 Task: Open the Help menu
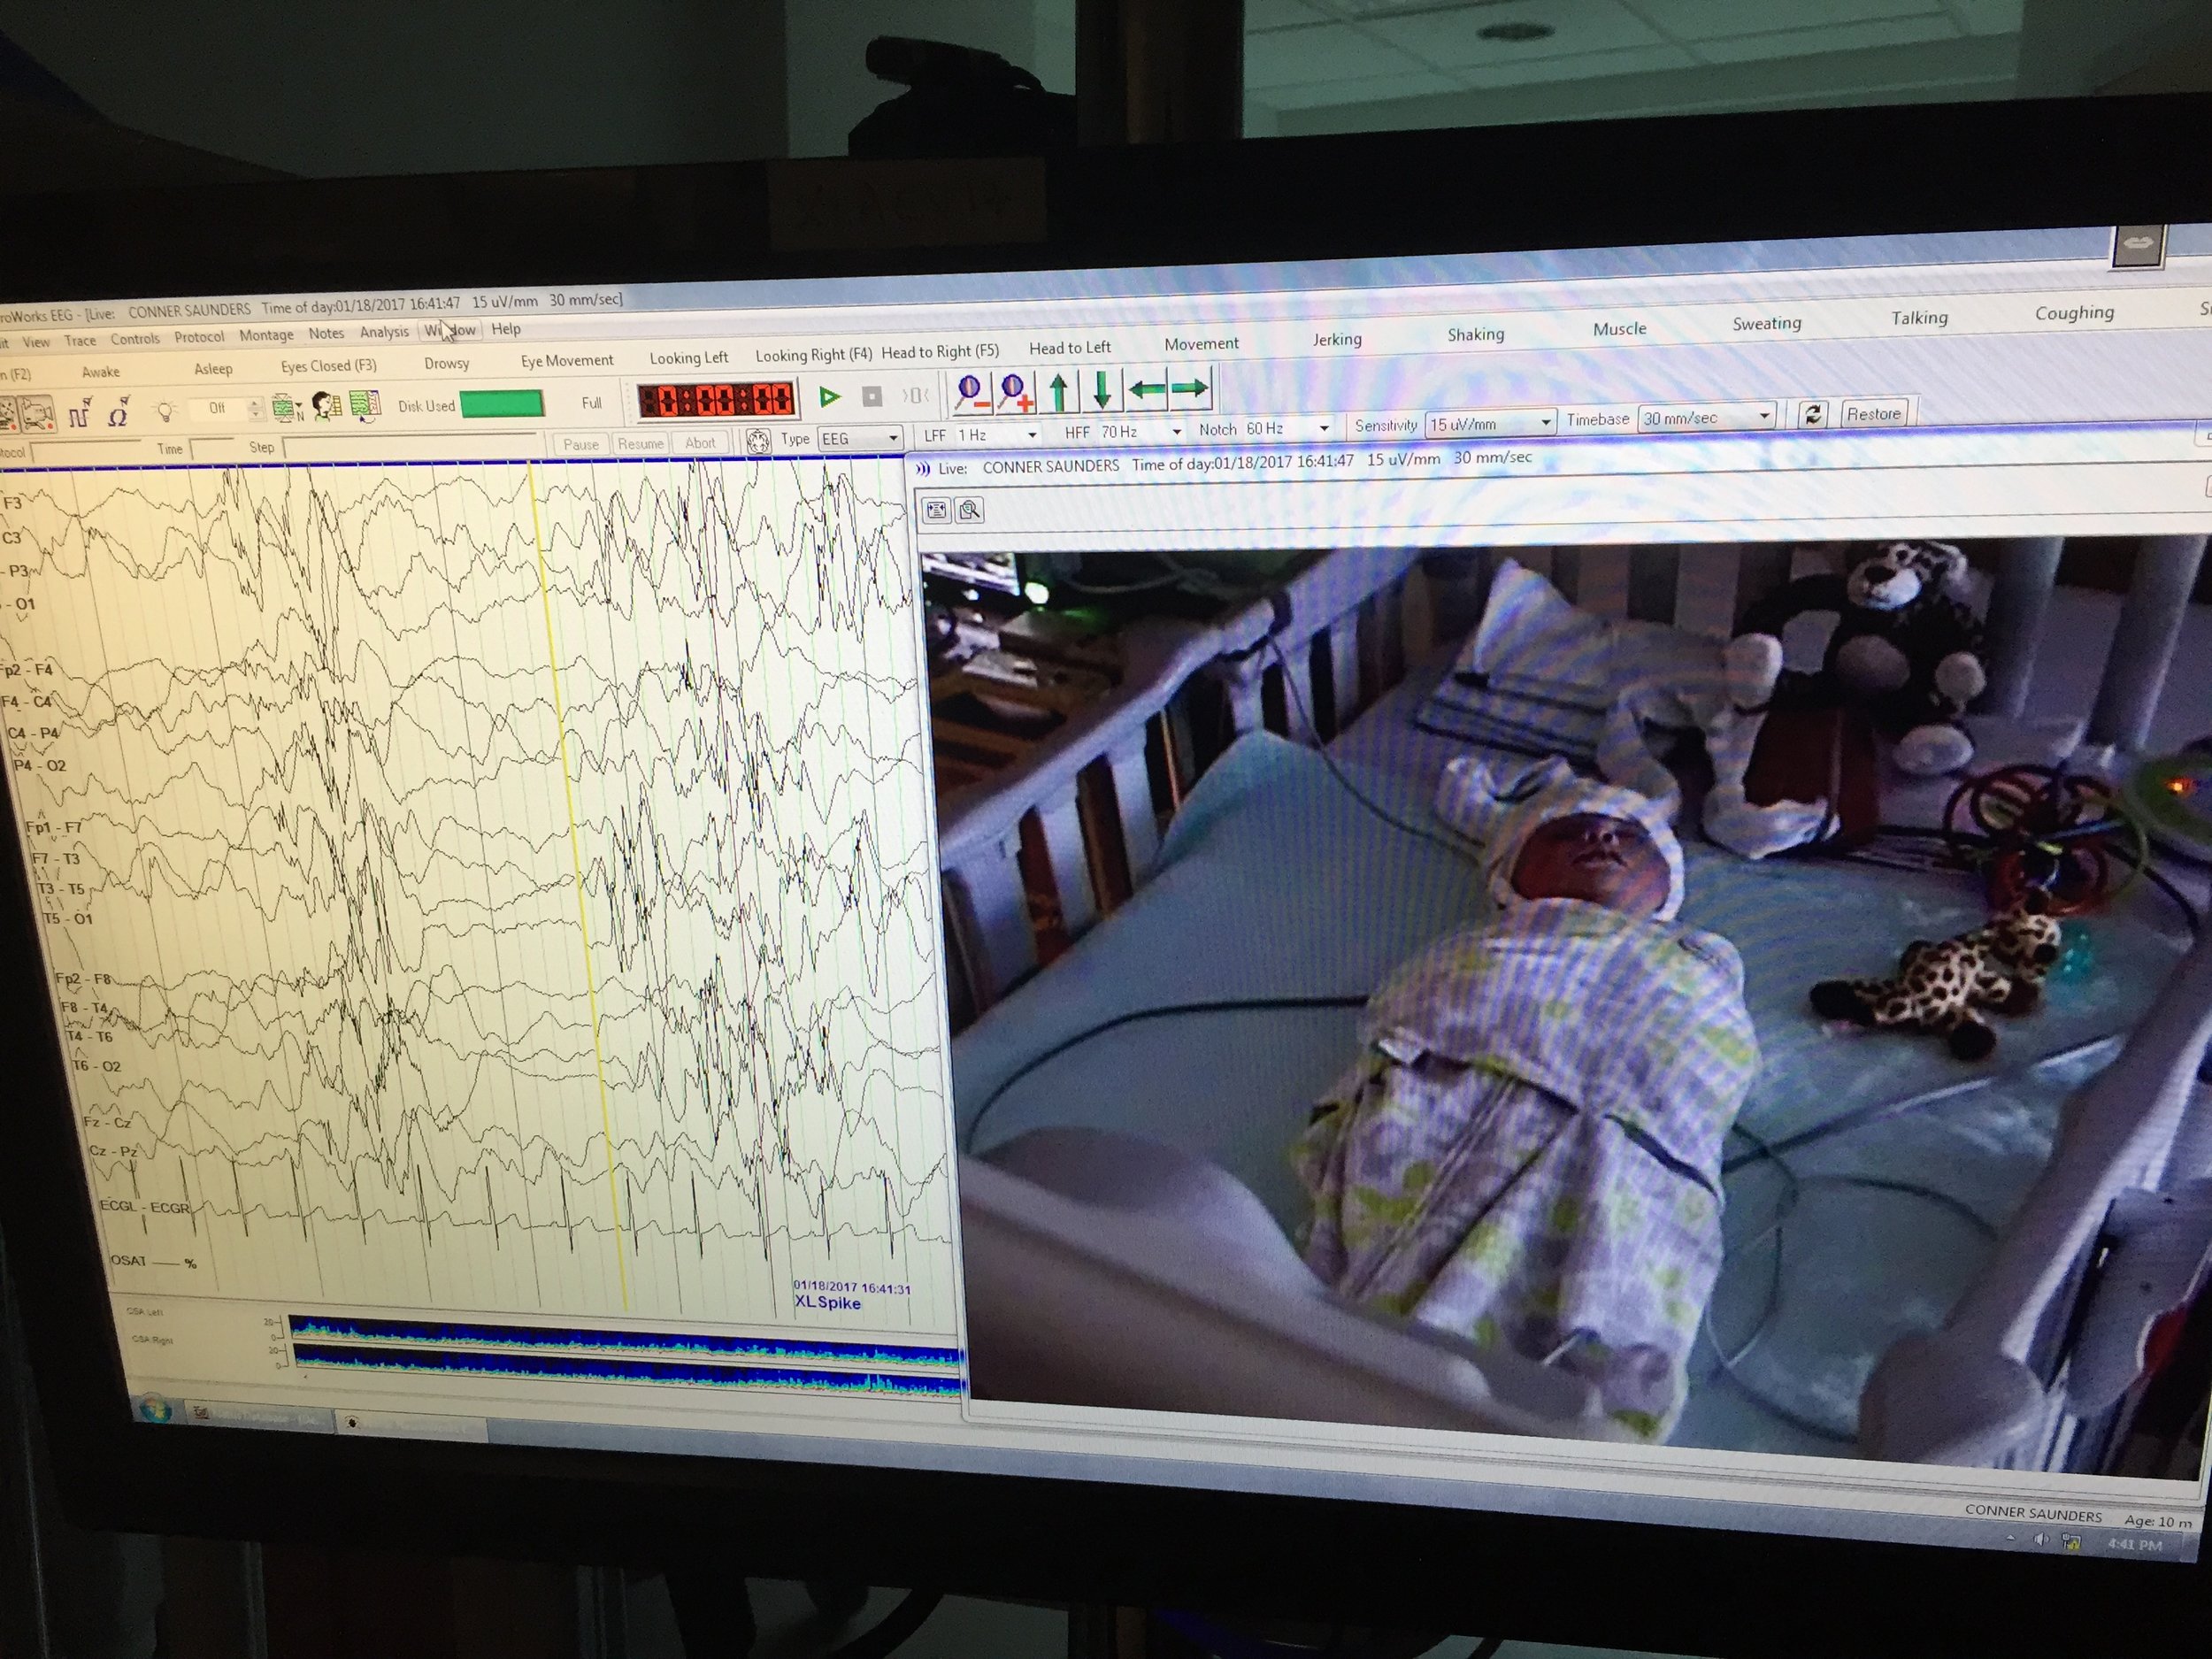pos(506,328)
